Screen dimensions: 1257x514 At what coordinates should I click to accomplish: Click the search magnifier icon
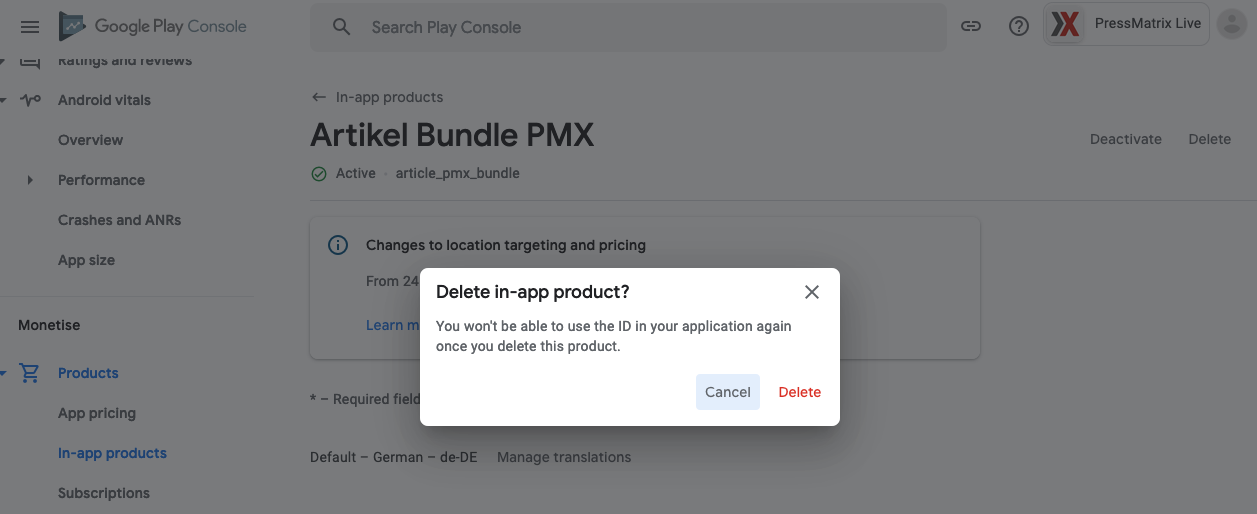[342, 27]
